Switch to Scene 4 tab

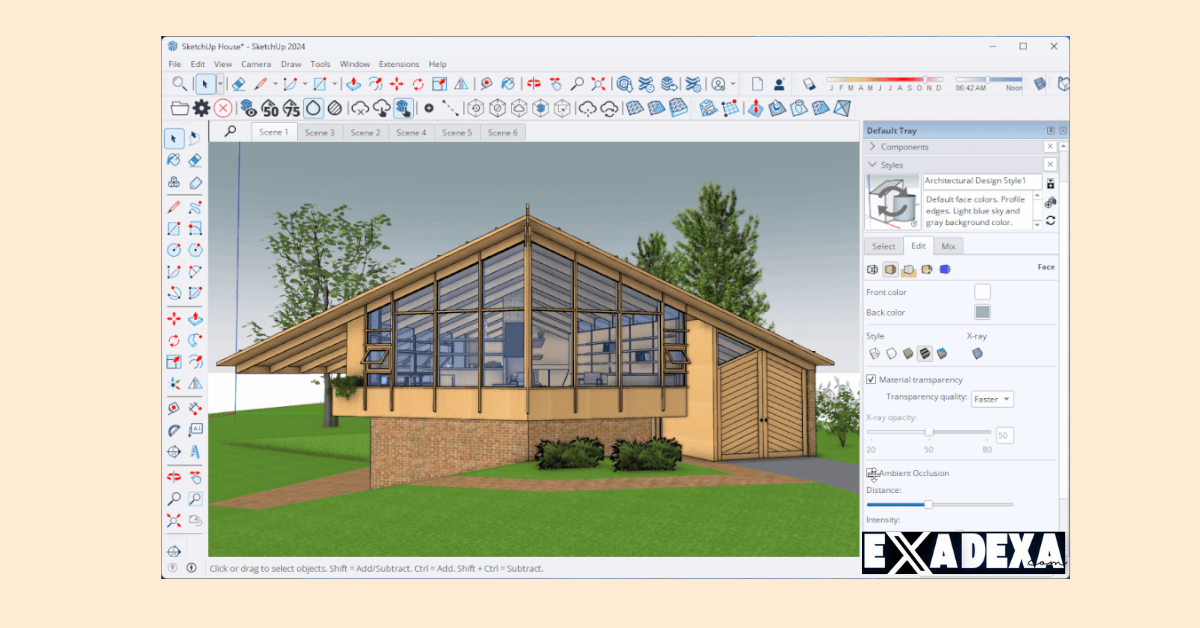coord(411,131)
